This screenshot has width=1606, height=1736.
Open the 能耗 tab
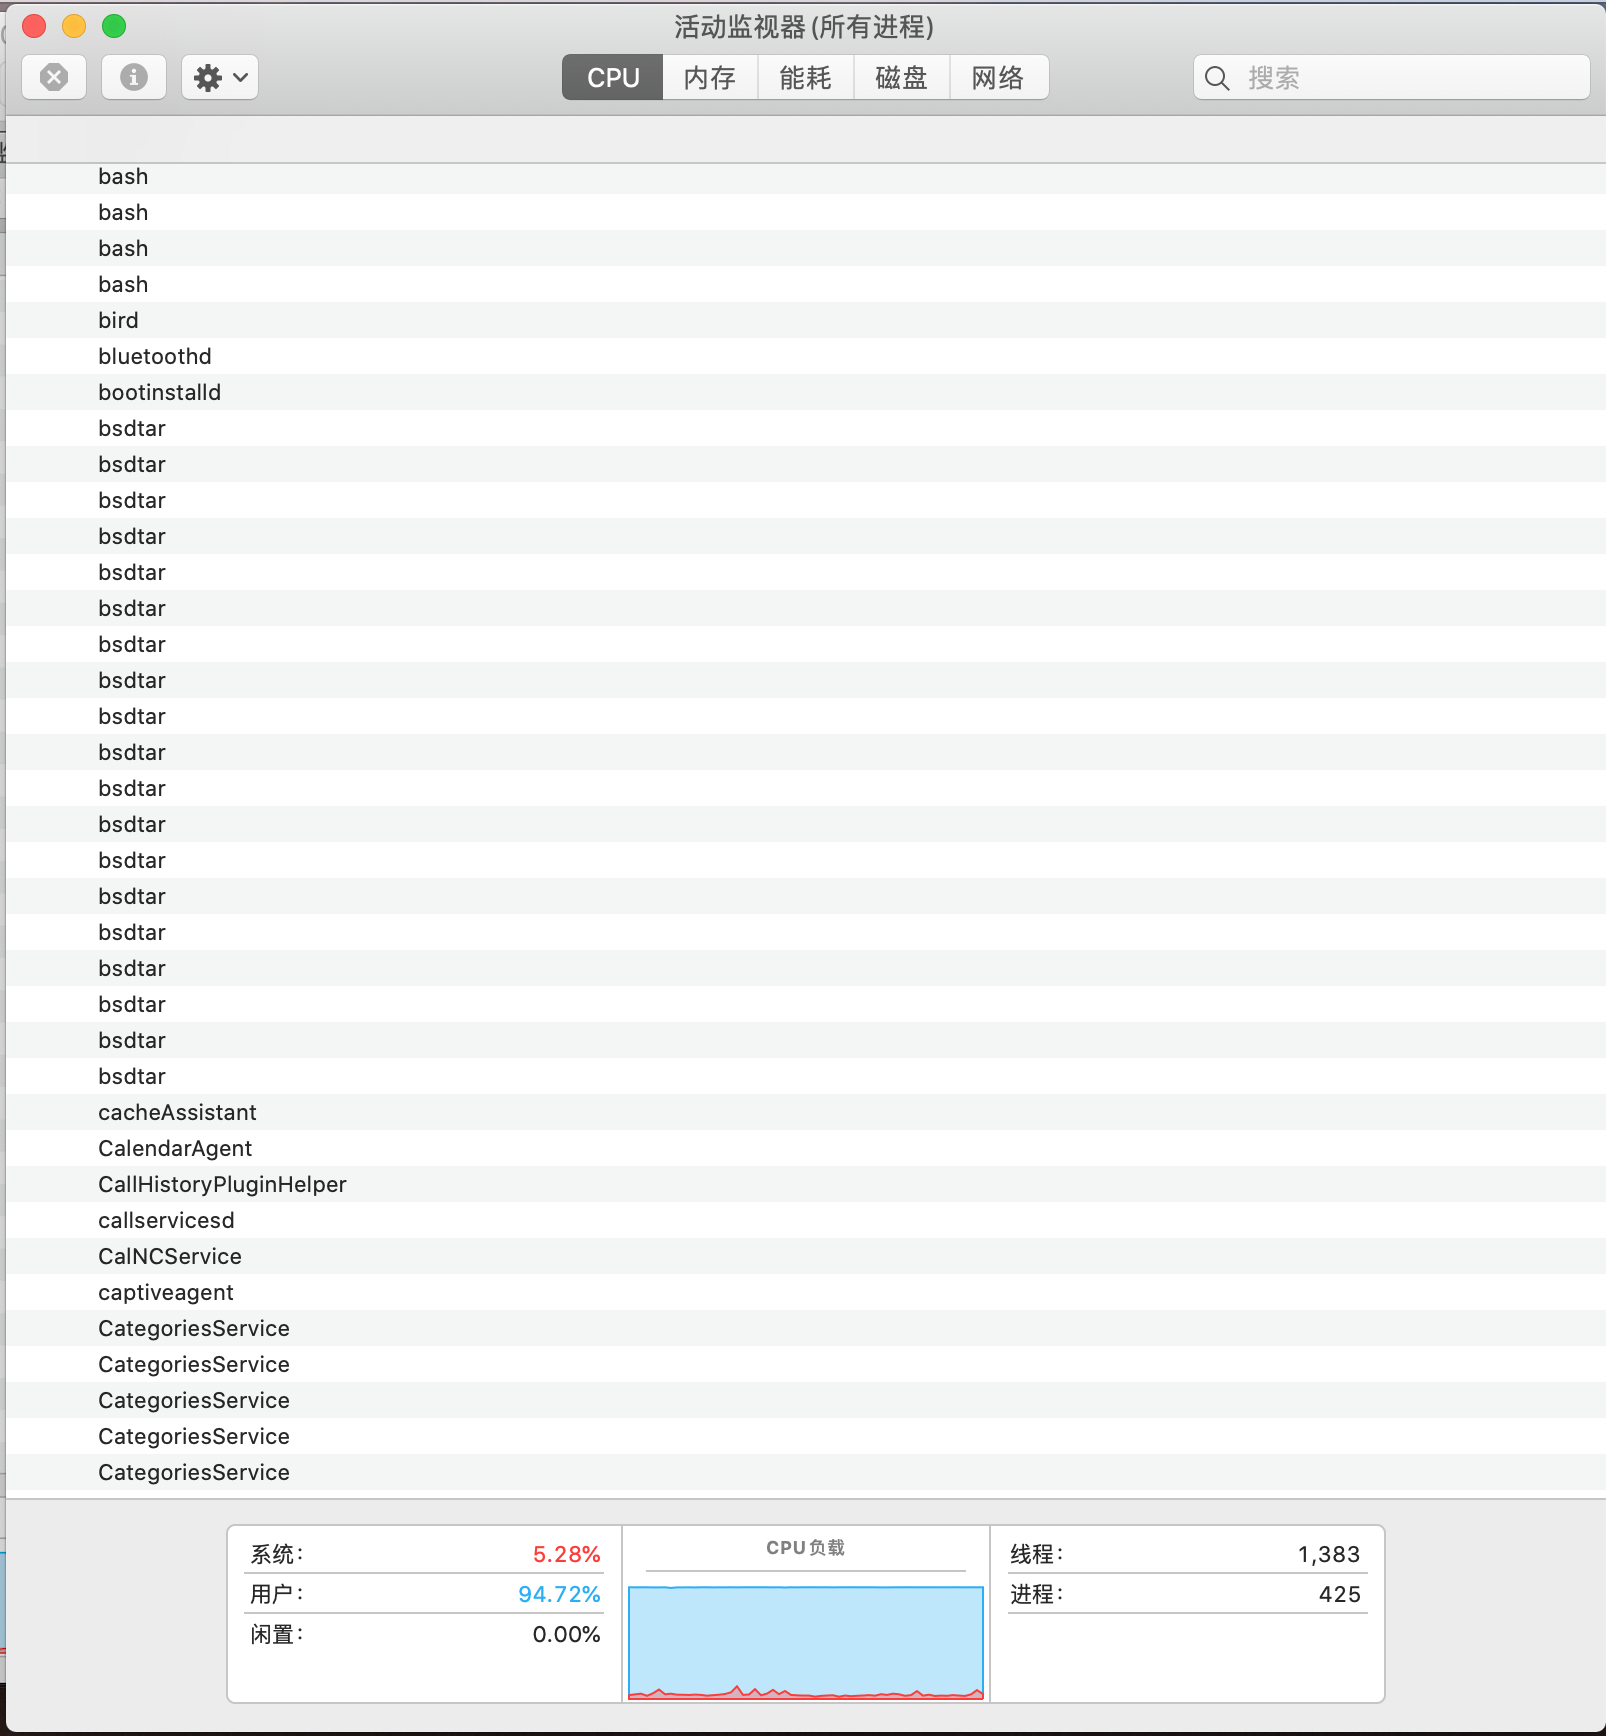click(805, 77)
